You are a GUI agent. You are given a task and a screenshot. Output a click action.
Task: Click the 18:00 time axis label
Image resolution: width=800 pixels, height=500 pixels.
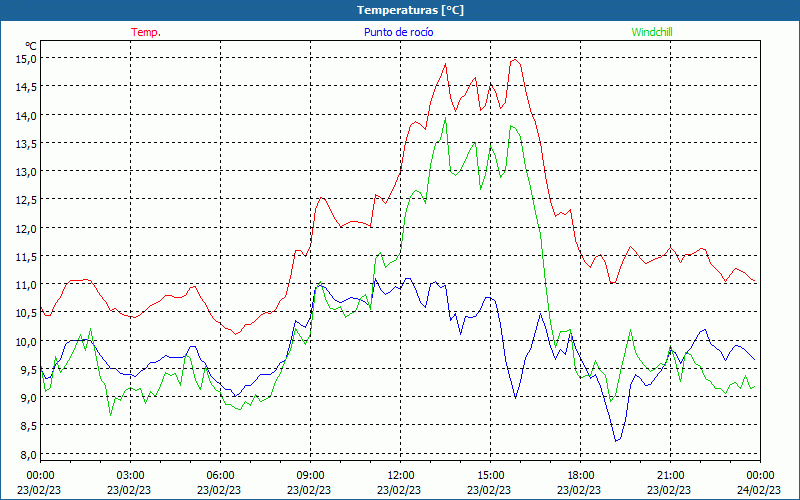point(581,476)
